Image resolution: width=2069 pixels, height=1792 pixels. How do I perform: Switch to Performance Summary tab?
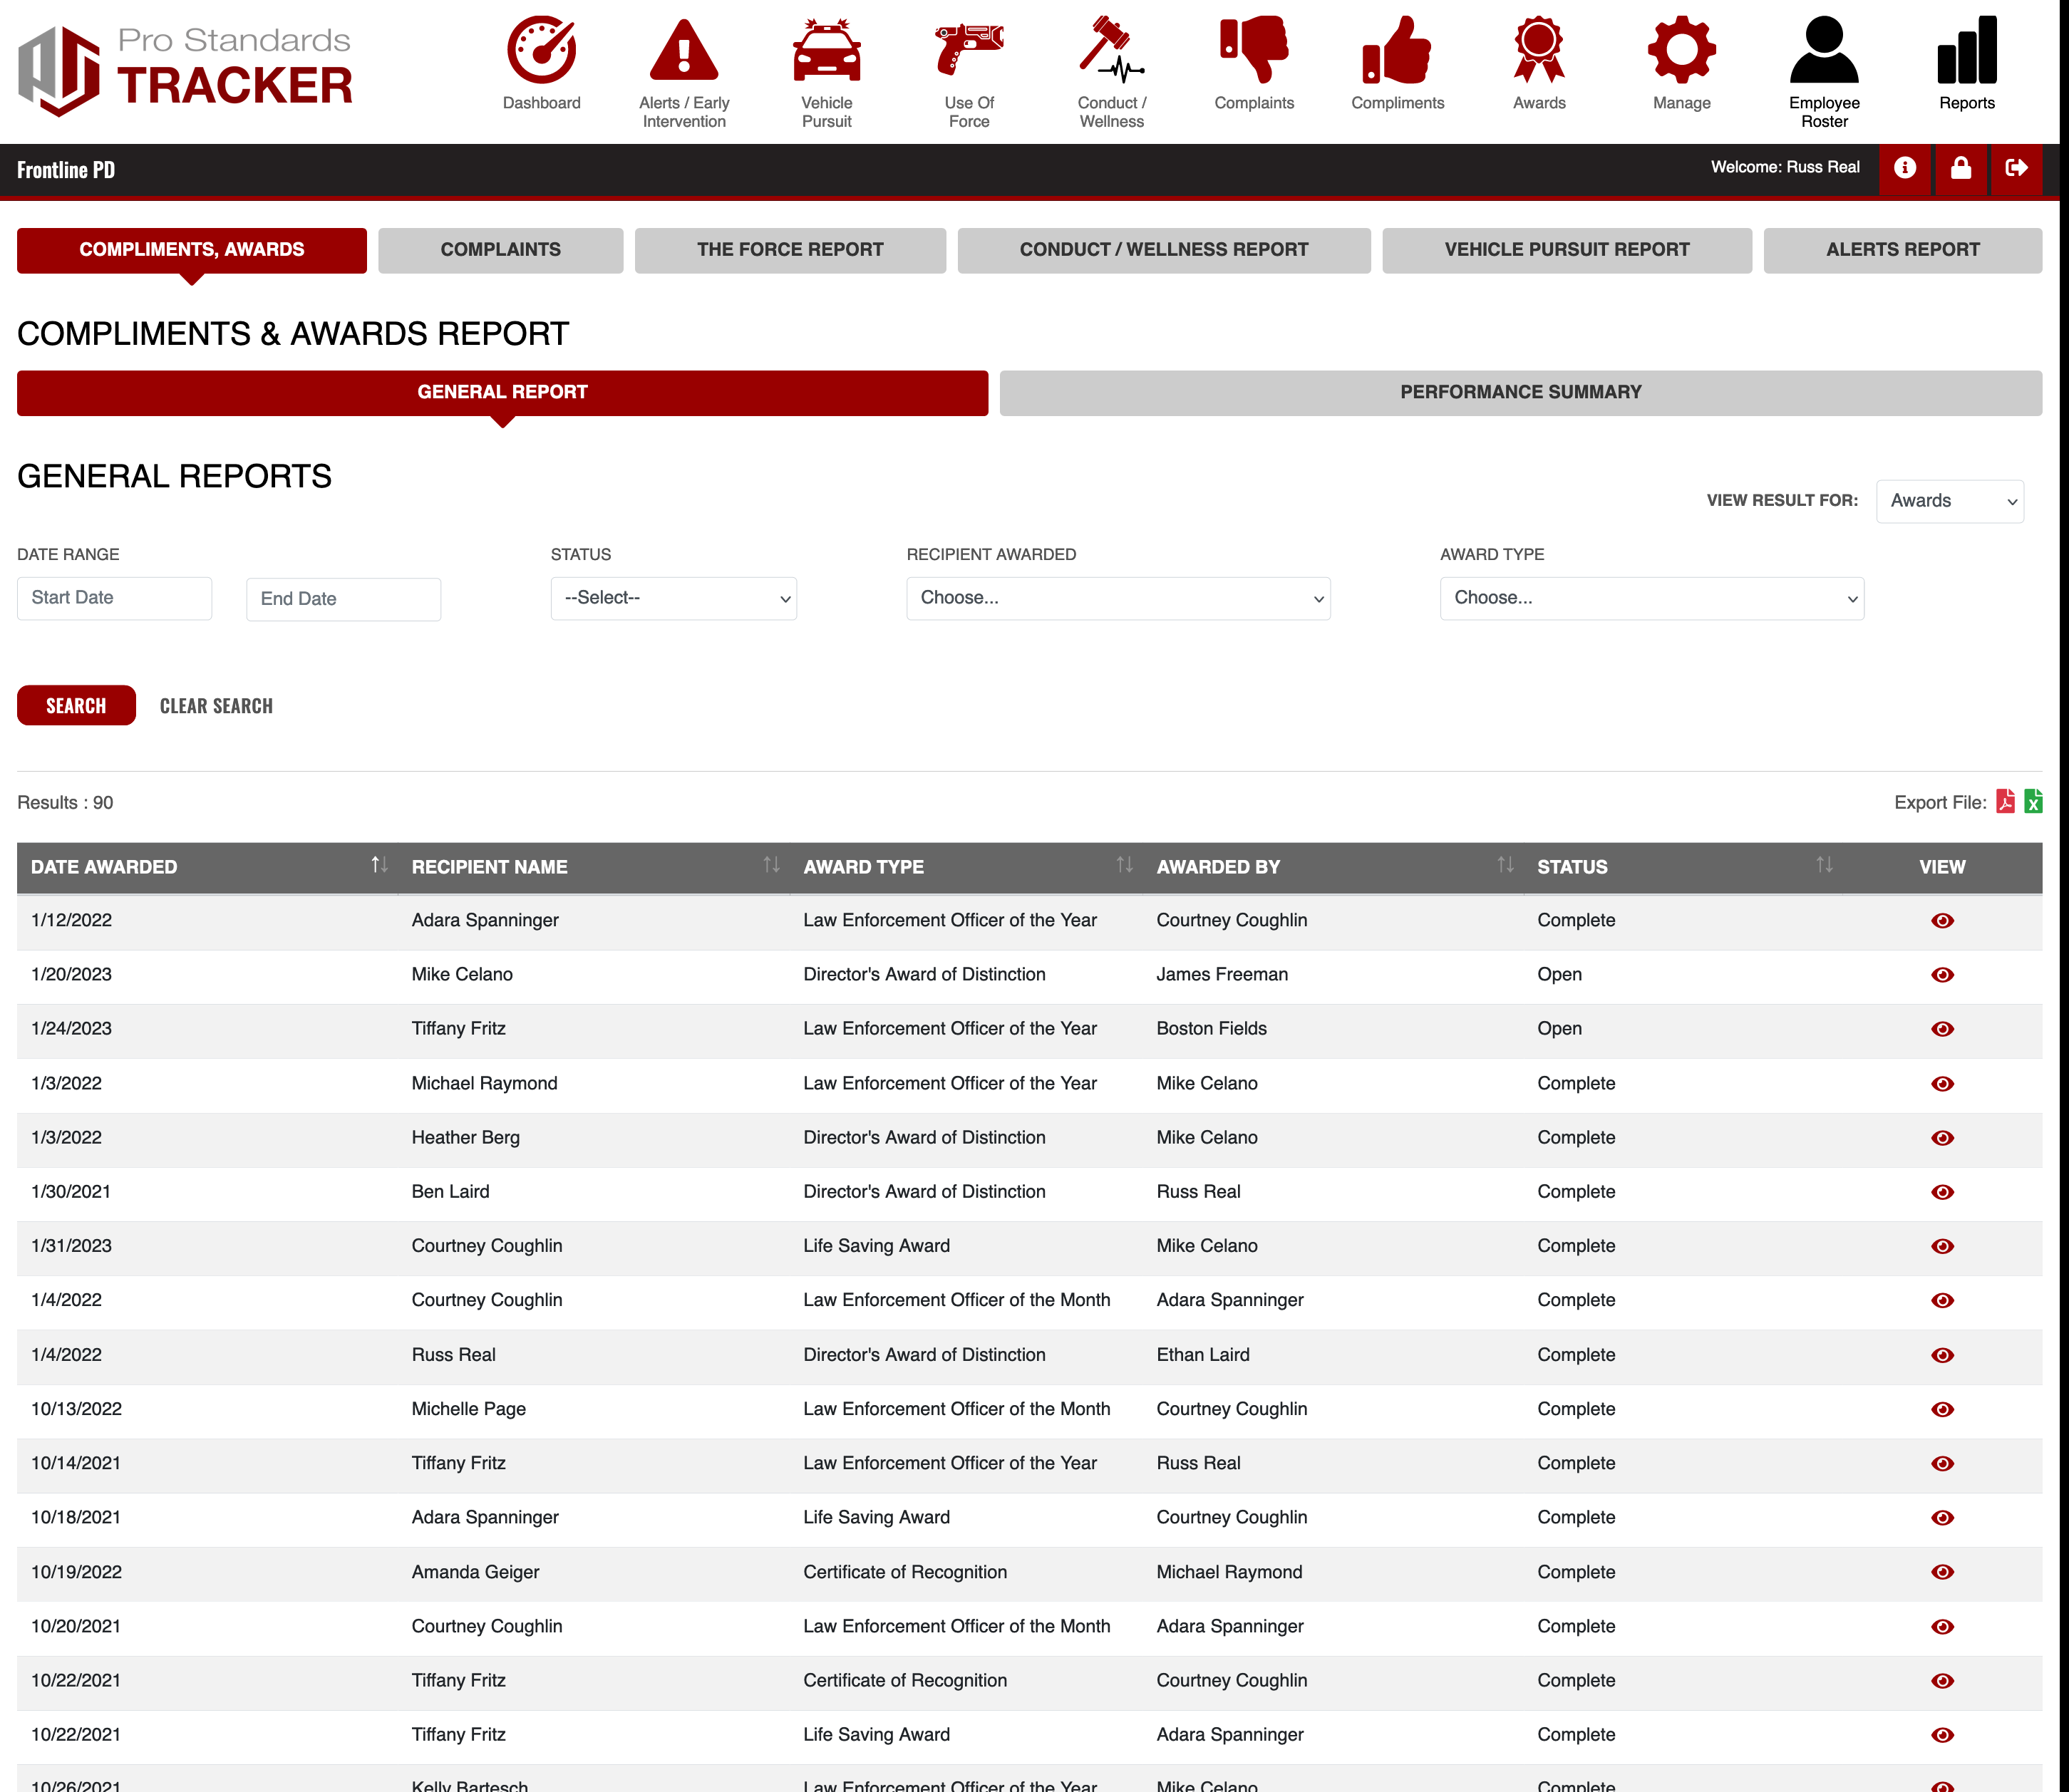tap(1520, 392)
